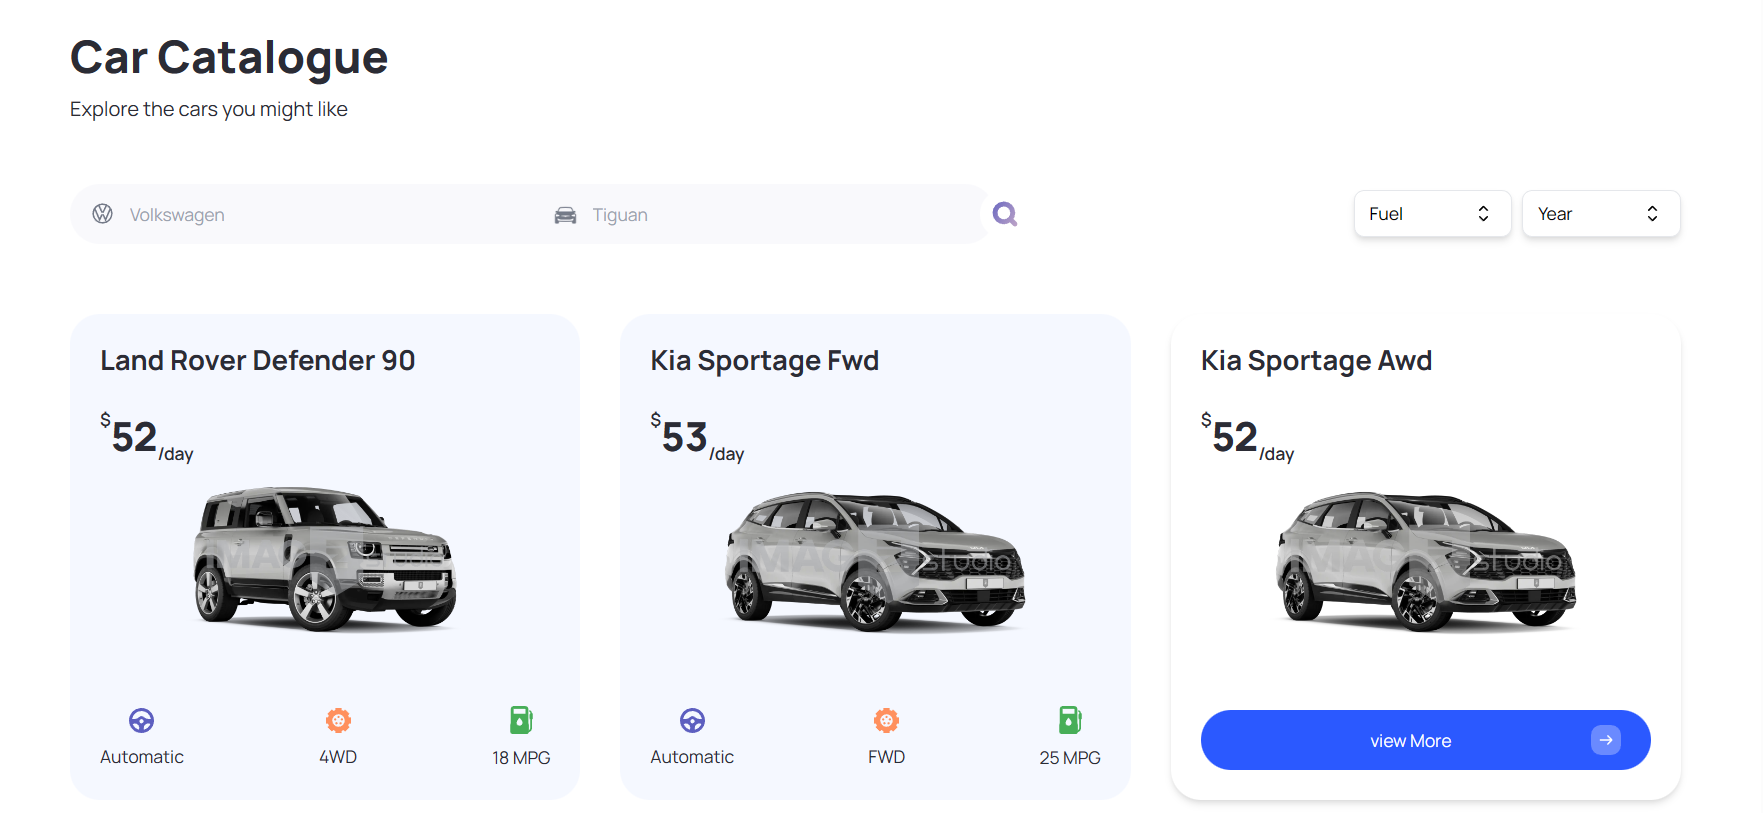Select the Kia Sportage Fwd car image
1763x813 pixels.
click(875, 562)
